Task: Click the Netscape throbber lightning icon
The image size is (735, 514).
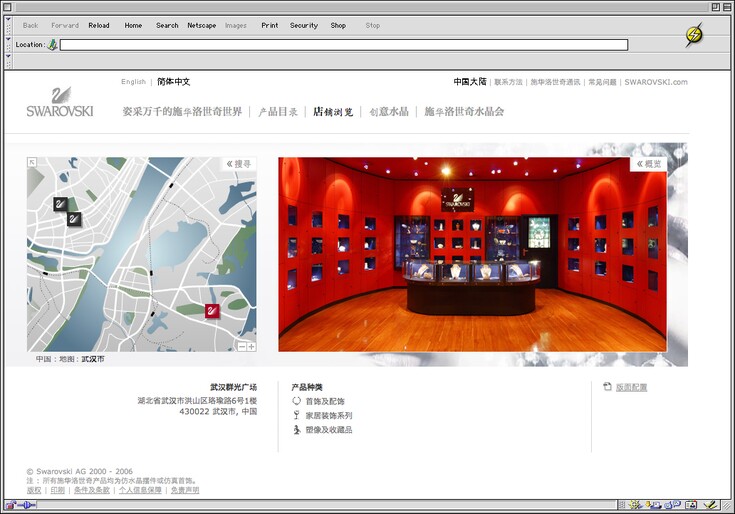Action: [694, 35]
